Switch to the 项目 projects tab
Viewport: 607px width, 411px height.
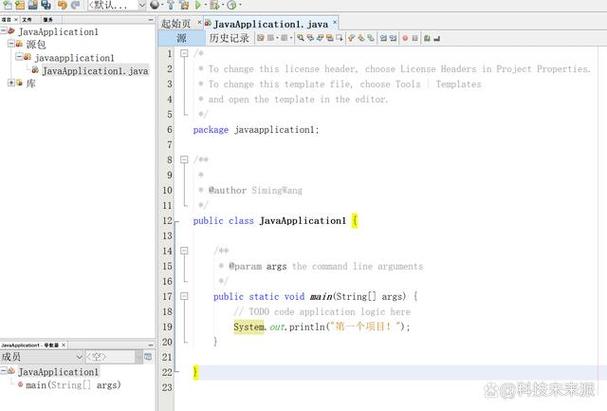6,19
